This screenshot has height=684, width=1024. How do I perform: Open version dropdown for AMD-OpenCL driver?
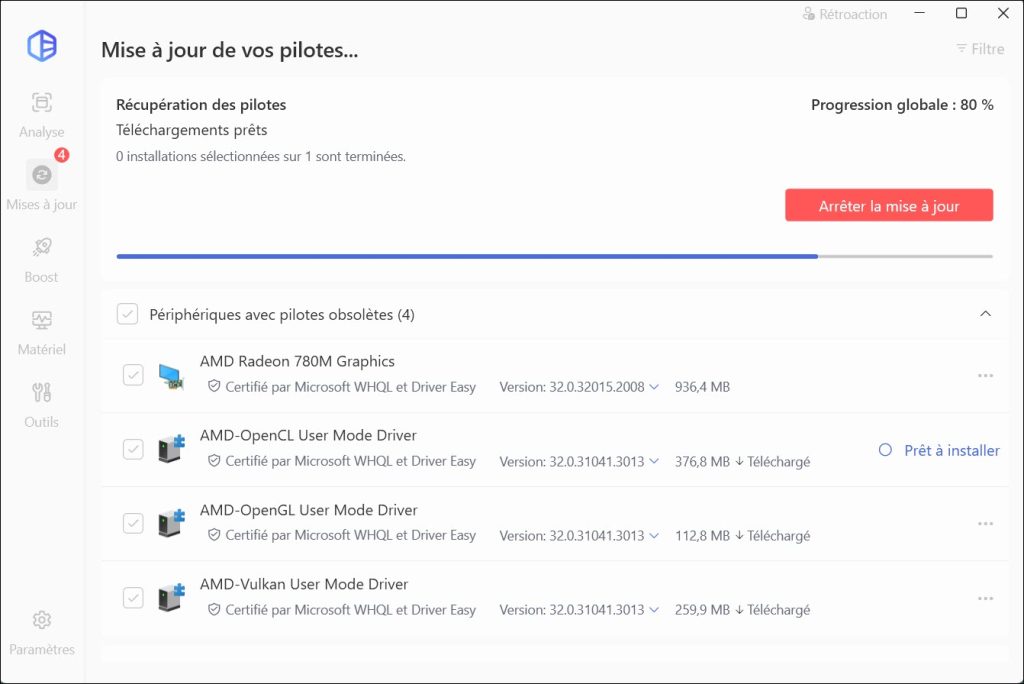654,461
